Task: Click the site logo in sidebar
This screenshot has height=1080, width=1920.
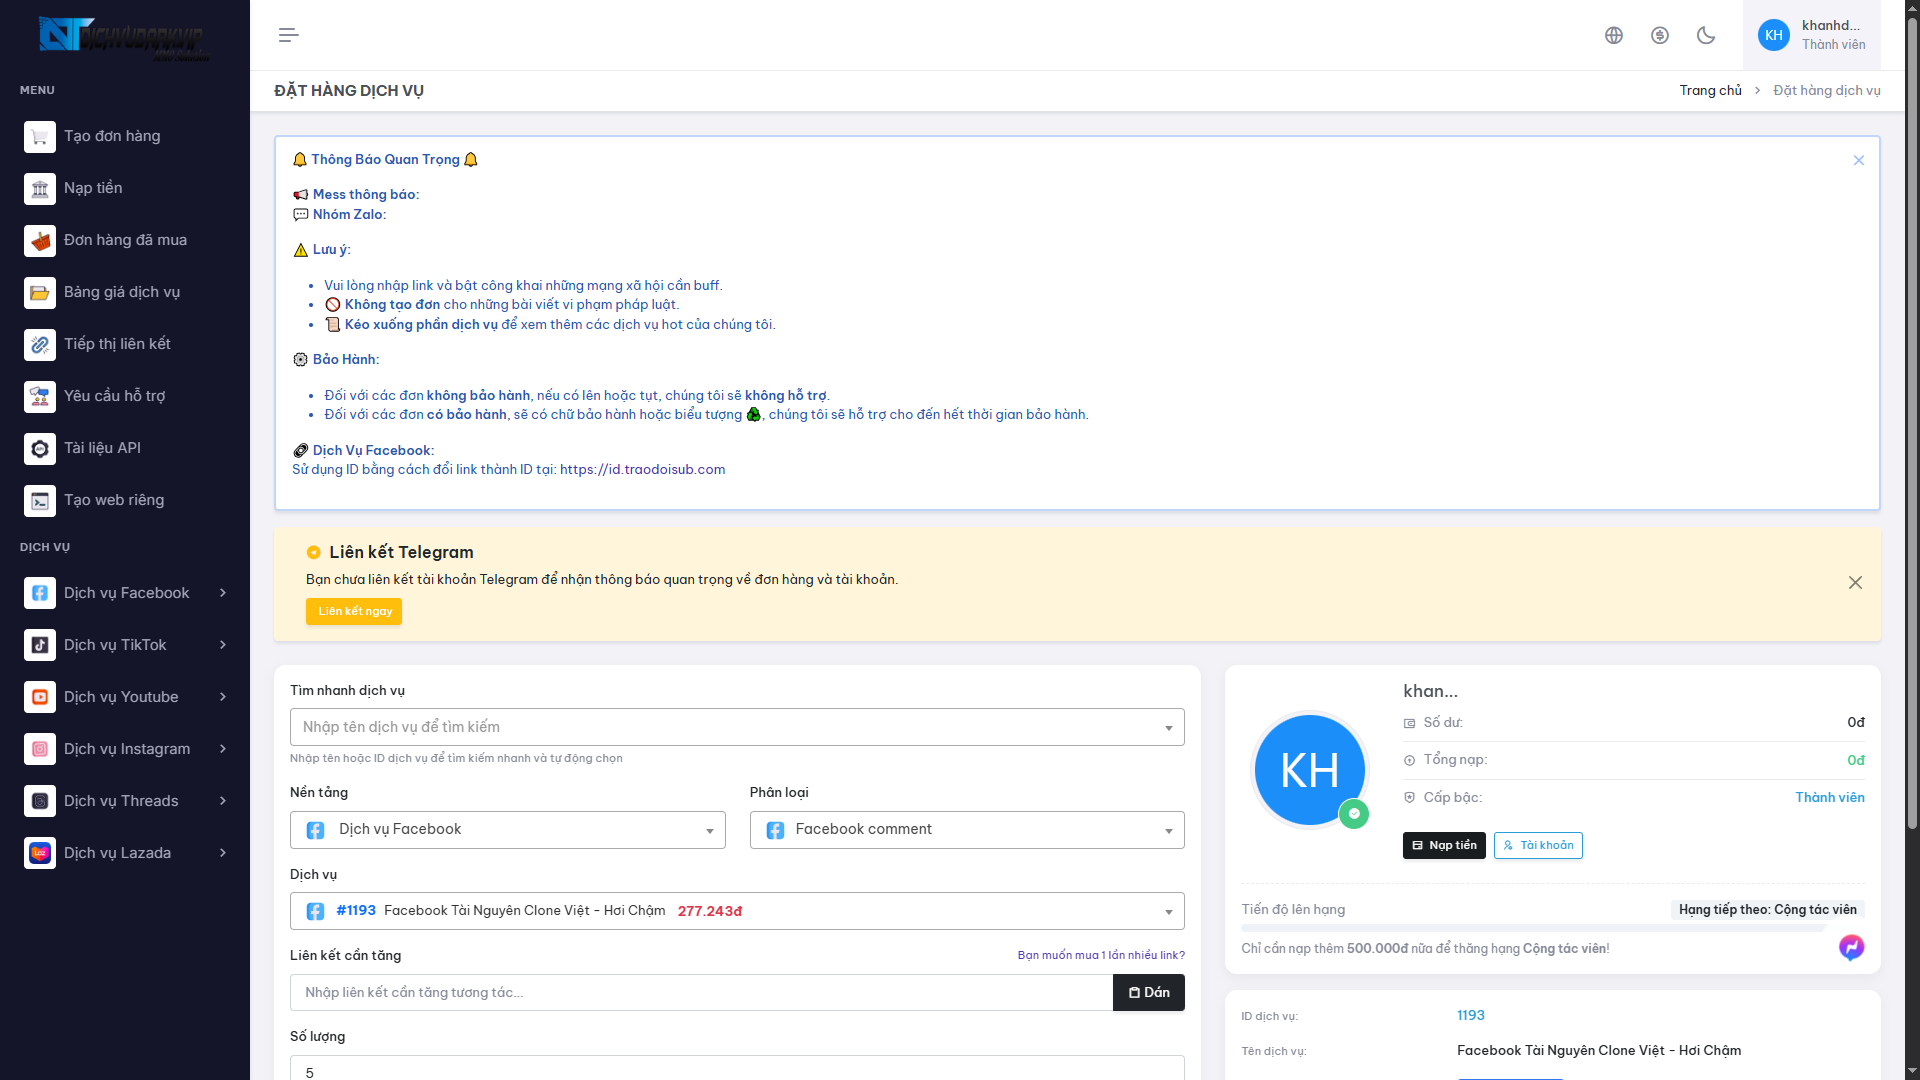Action: 124,37
